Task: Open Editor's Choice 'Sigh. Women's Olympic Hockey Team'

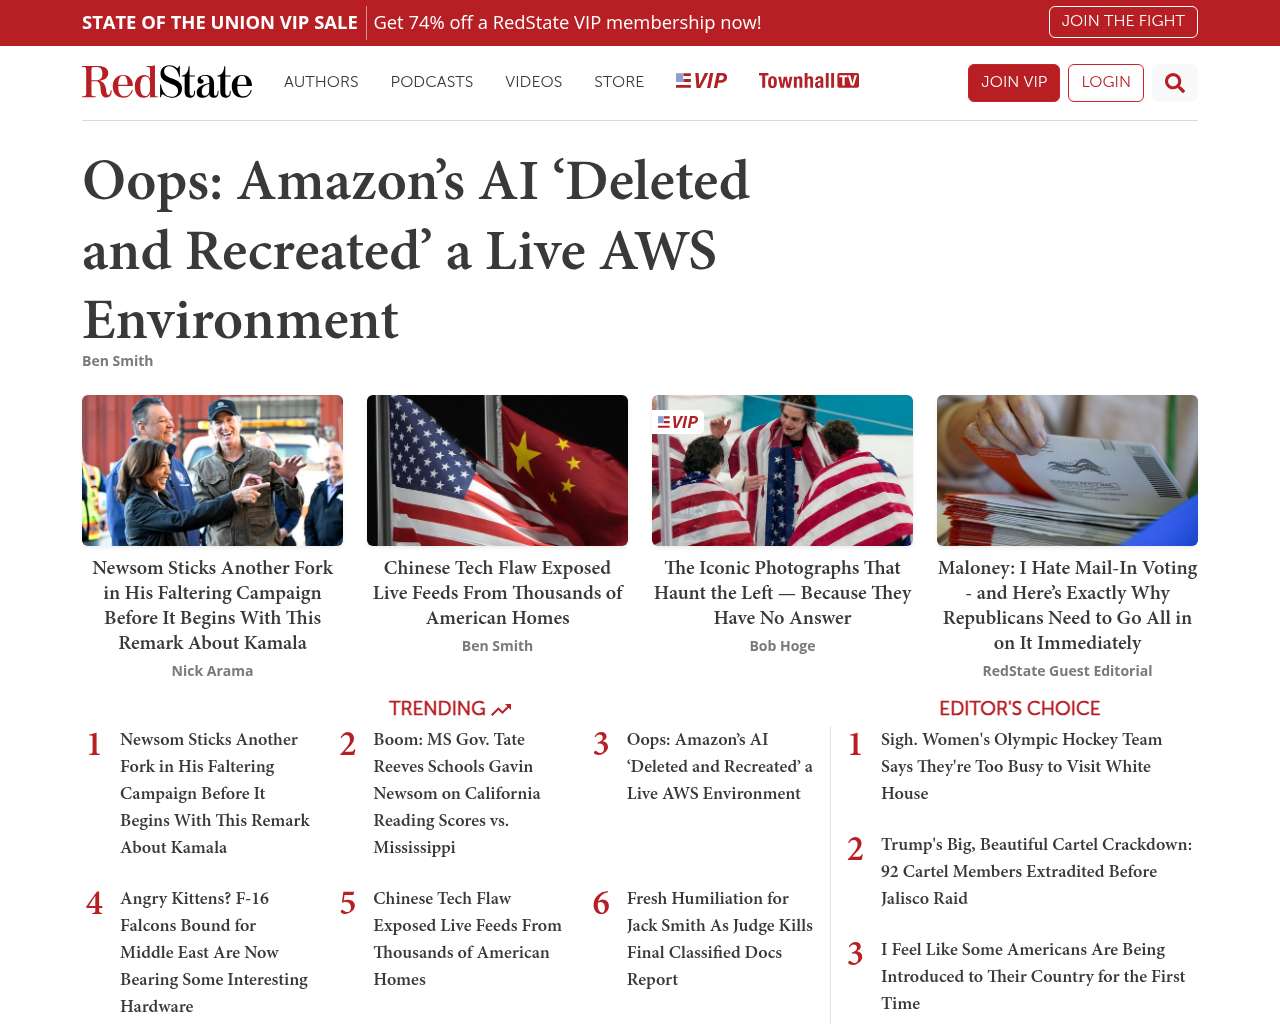Action: pos(1021,766)
